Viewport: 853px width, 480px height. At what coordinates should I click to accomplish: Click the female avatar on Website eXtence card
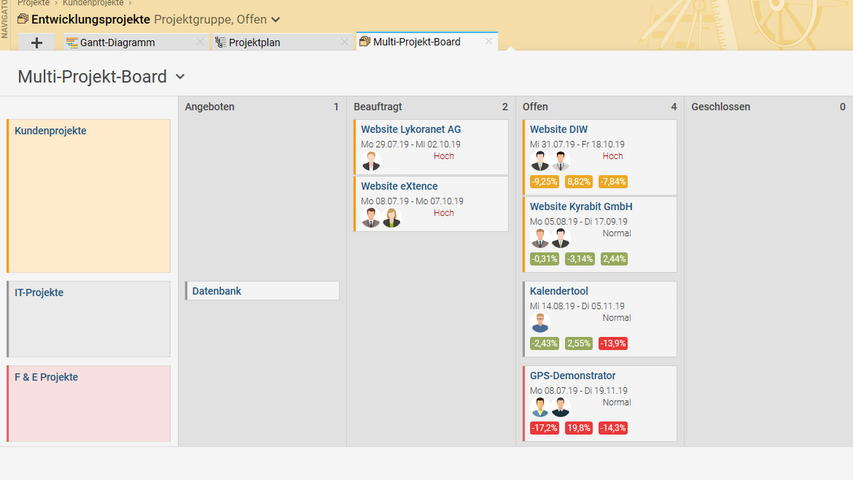coord(391,218)
